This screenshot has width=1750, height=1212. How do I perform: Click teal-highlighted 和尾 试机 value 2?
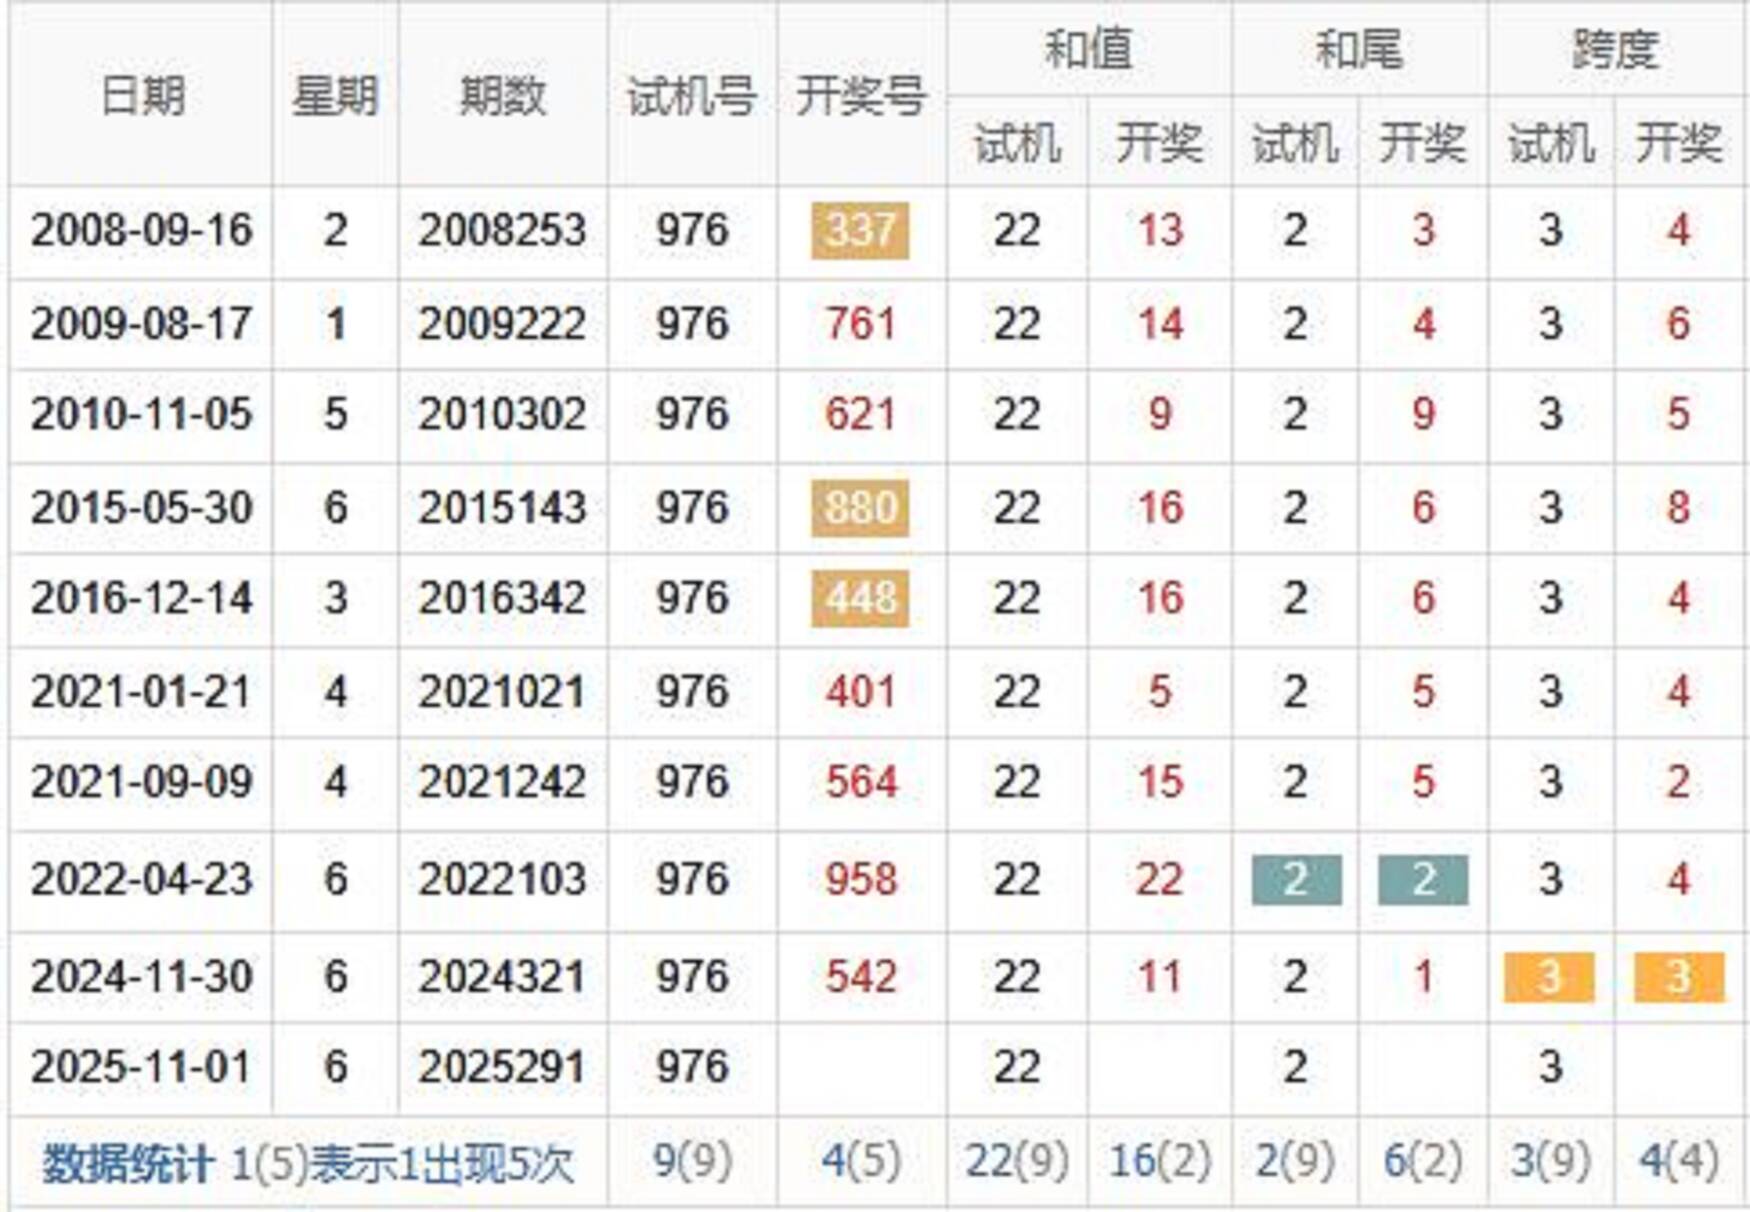(1296, 880)
